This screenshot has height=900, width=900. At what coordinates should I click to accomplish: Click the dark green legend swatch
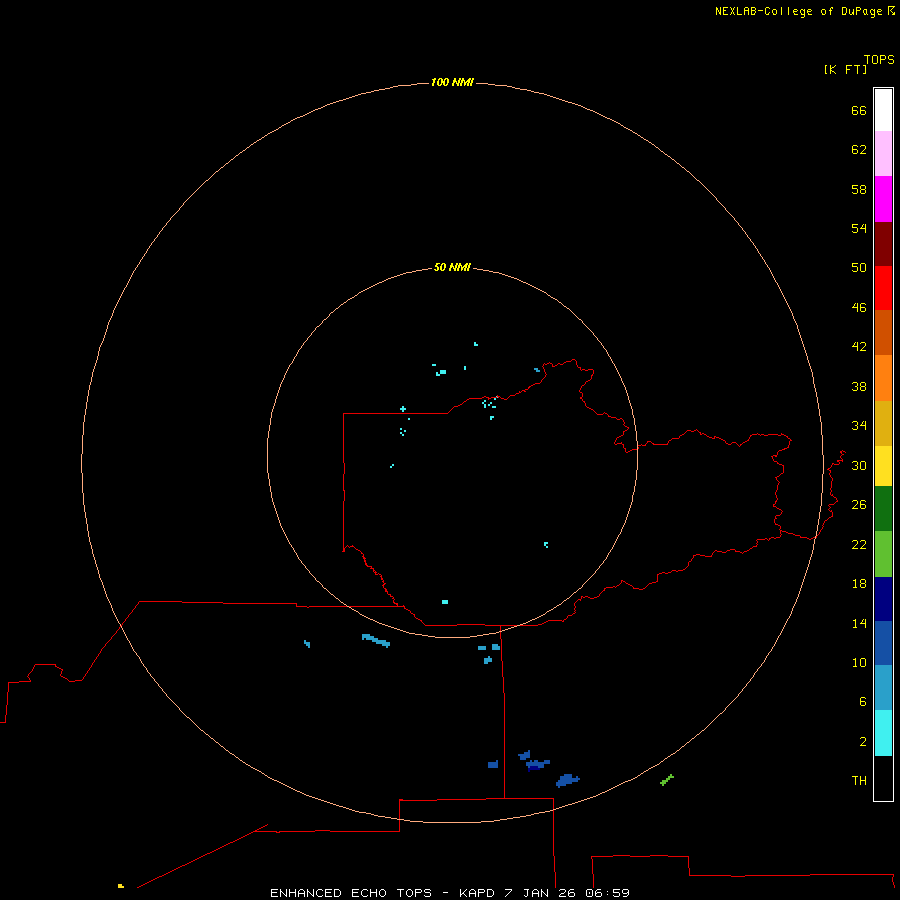(883, 508)
